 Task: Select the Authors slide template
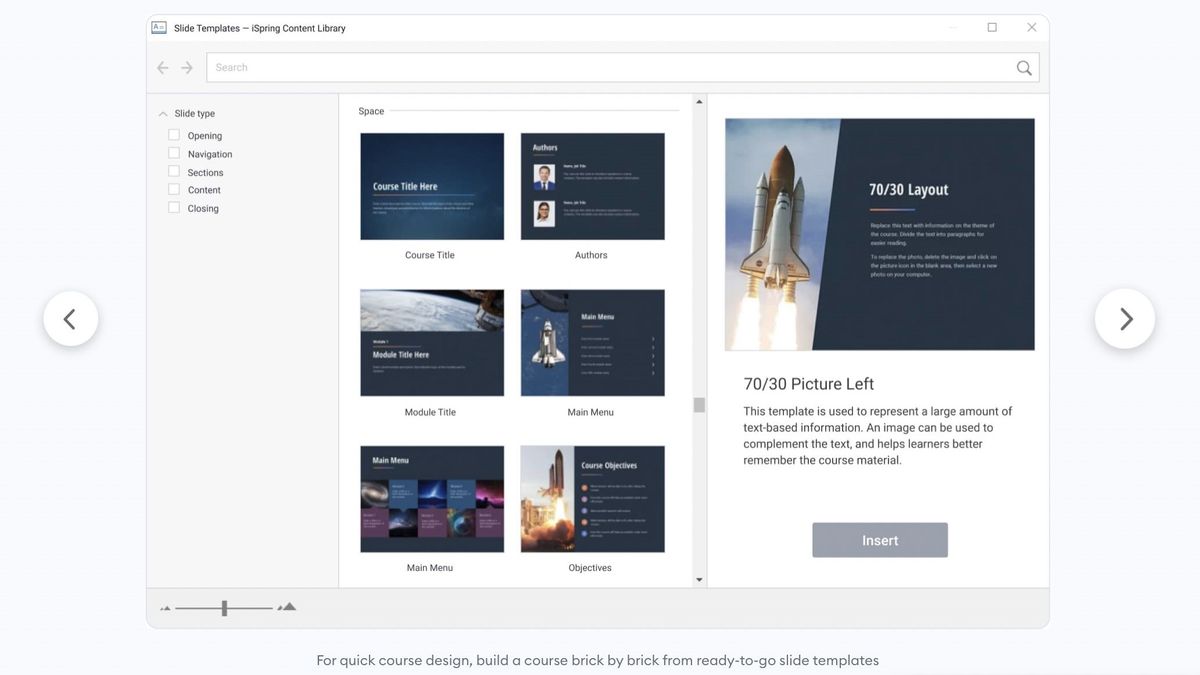[x=591, y=185]
